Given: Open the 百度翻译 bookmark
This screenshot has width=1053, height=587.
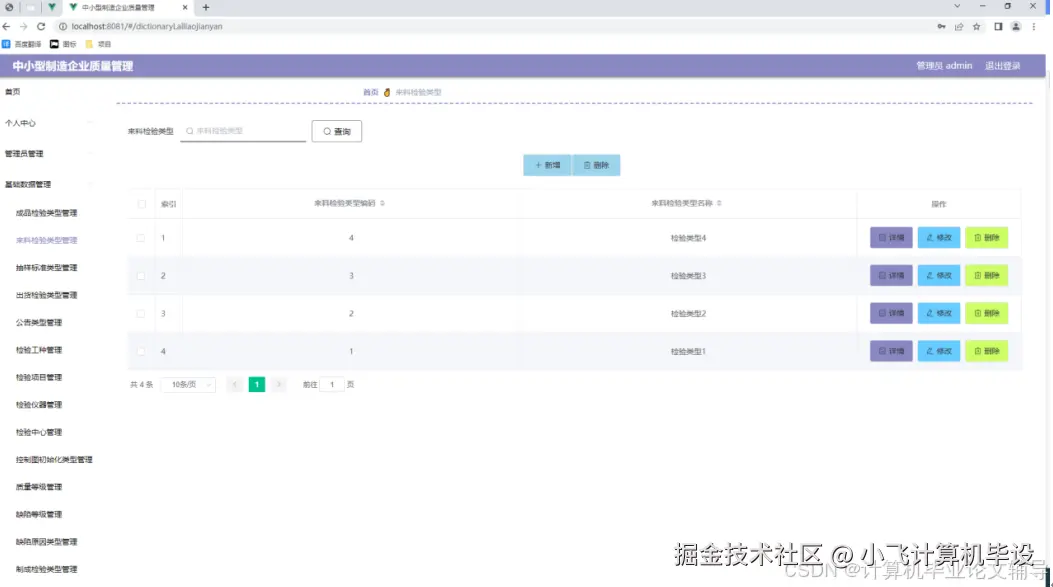Looking at the screenshot, I should click(21, 44).
